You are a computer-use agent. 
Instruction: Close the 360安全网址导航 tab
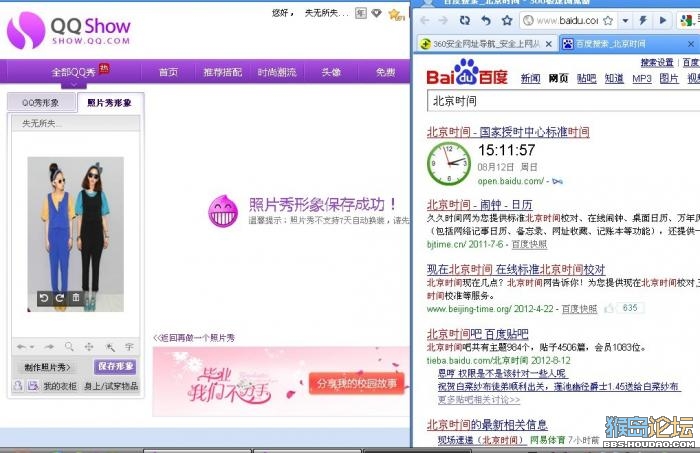[549, 44]
